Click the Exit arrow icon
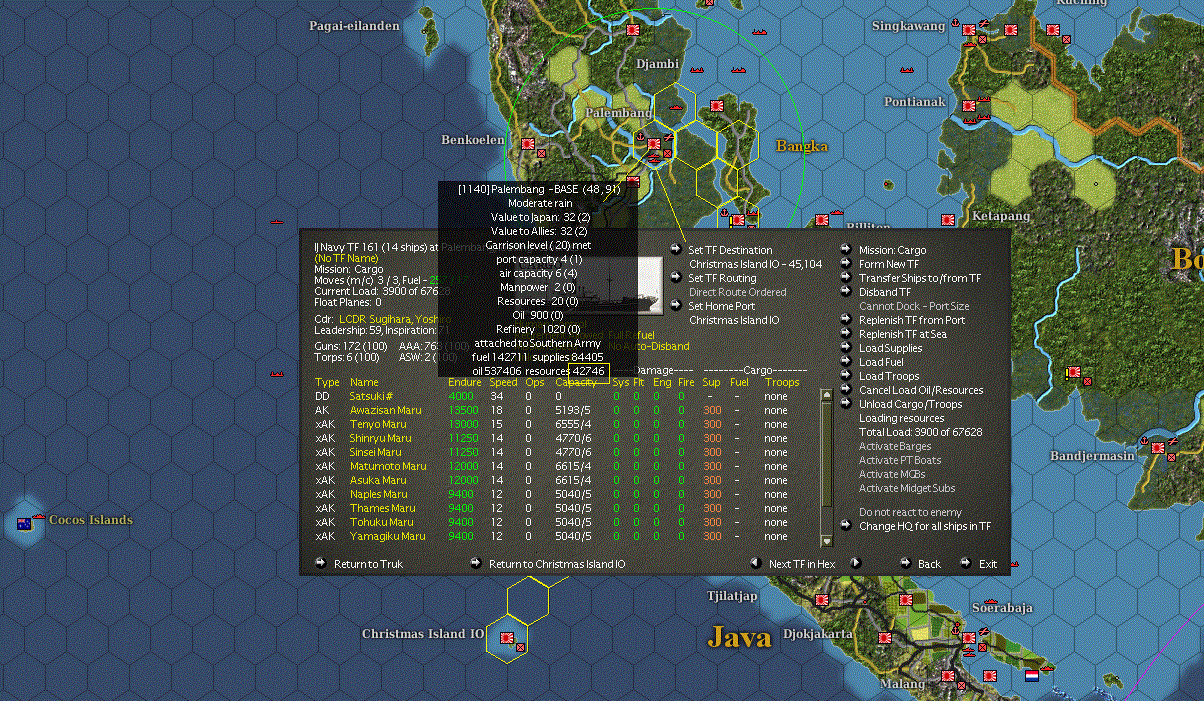Image resolution: width=1204 pixels, height=701 pixels. (967, 563)
